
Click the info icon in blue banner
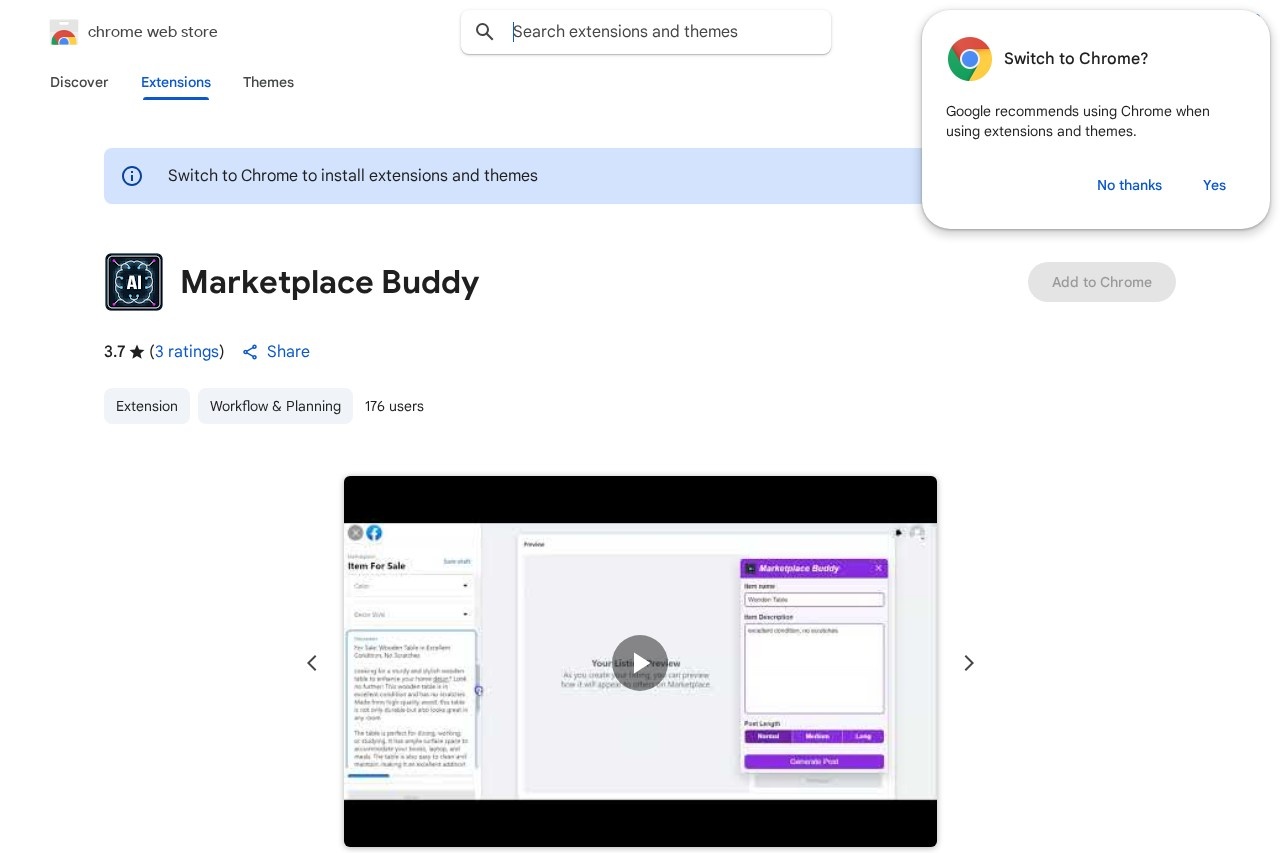pos(132,176)
